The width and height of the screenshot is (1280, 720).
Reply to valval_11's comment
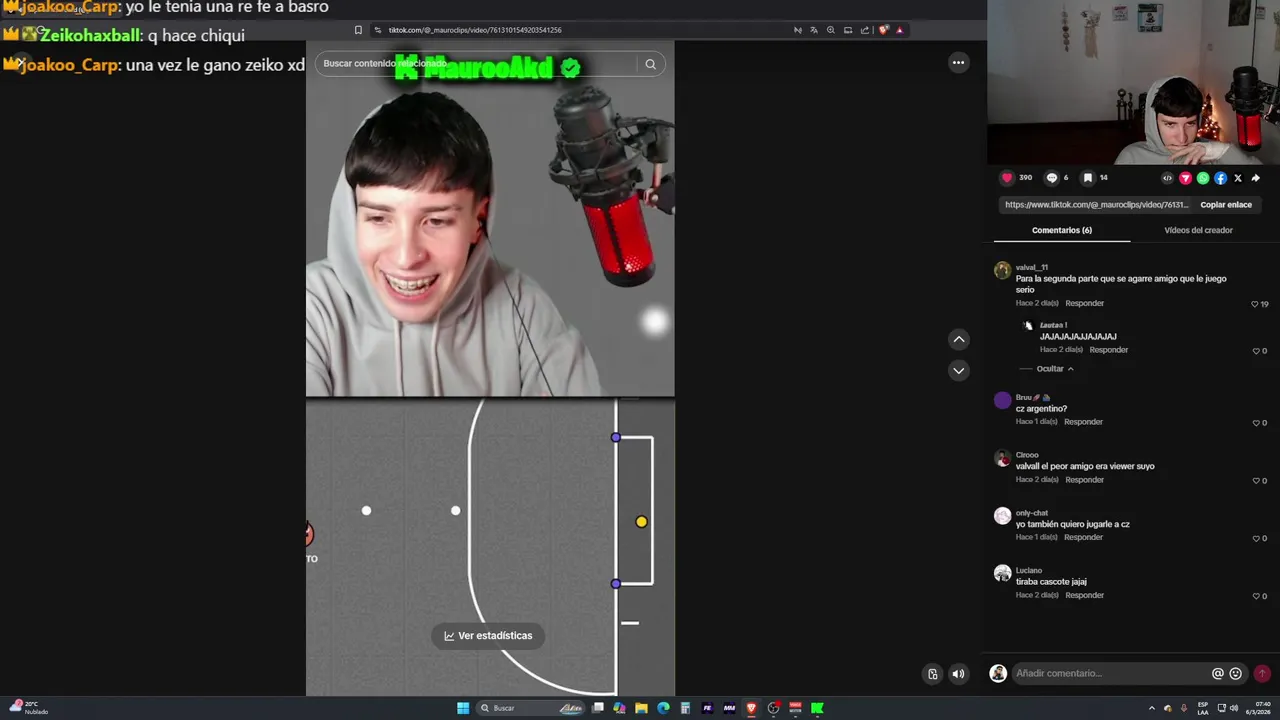click(1084, 303)
